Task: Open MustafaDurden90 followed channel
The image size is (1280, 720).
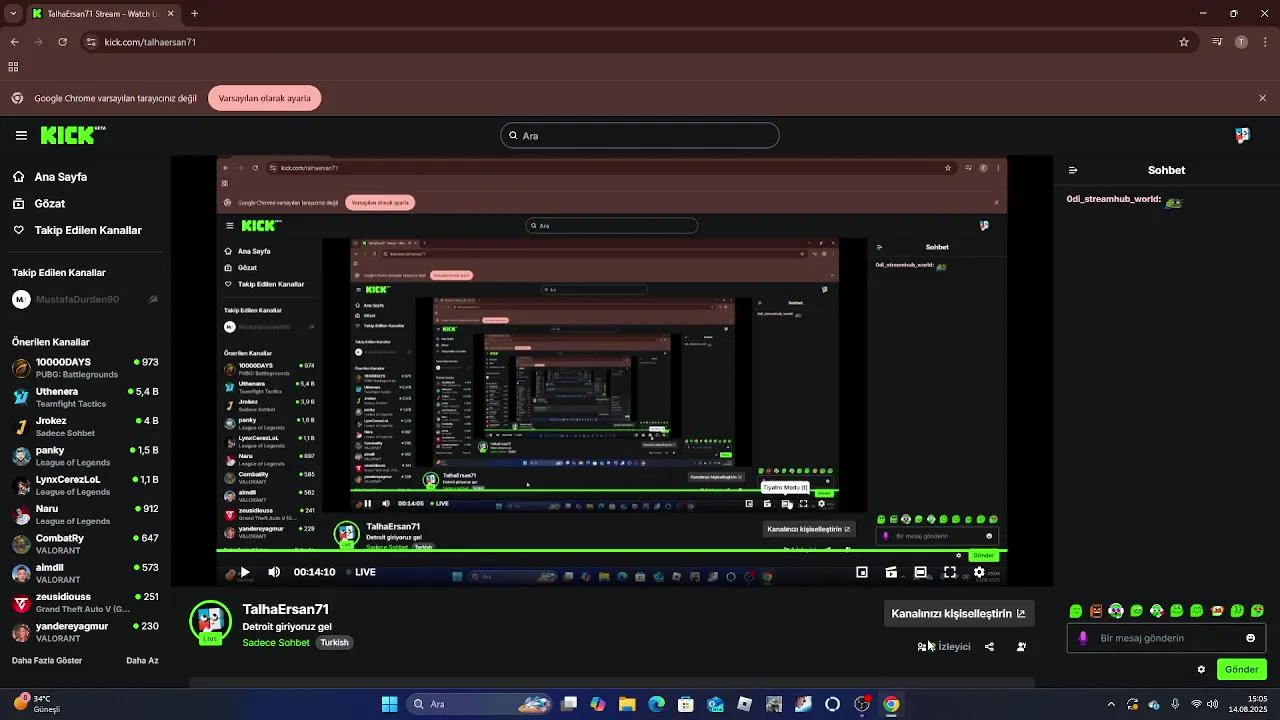Action: click(x=85, y=299)
